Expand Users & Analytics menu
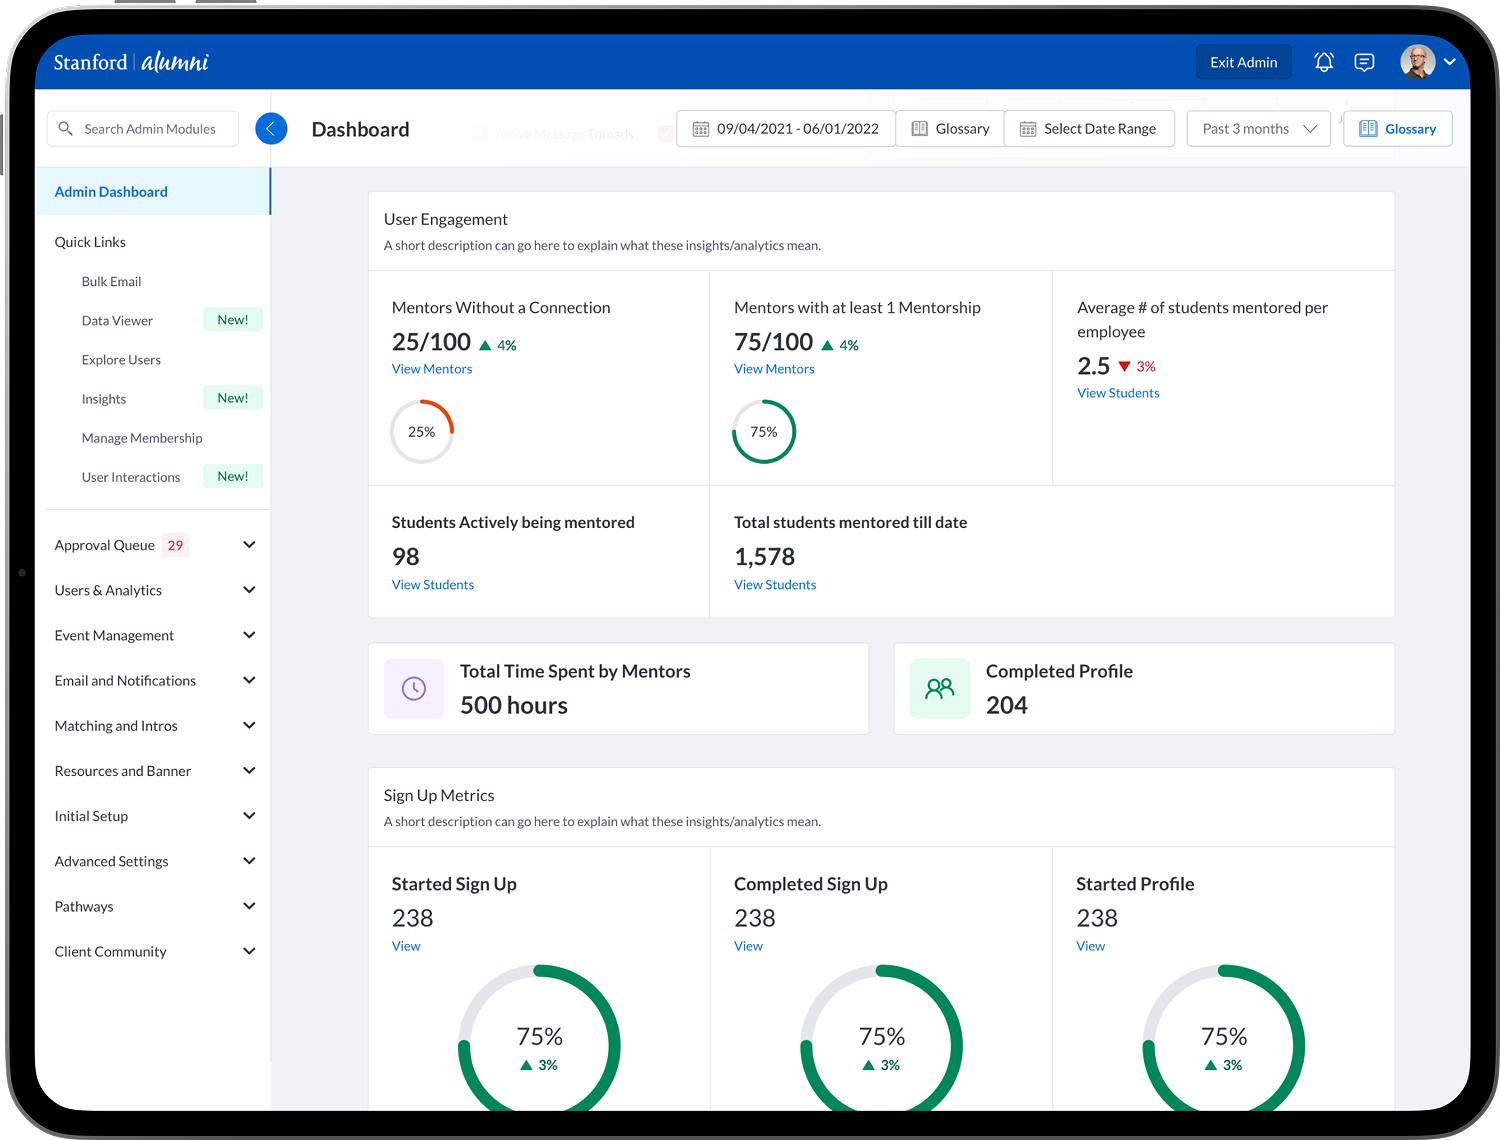 pyautogui.click(x=249, y=590)
